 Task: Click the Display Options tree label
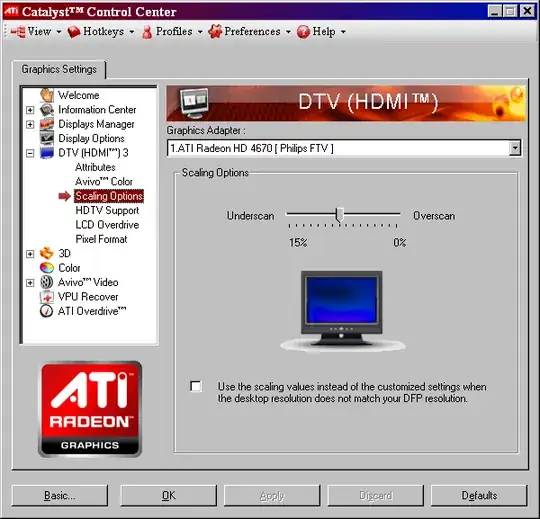point(91,138)
